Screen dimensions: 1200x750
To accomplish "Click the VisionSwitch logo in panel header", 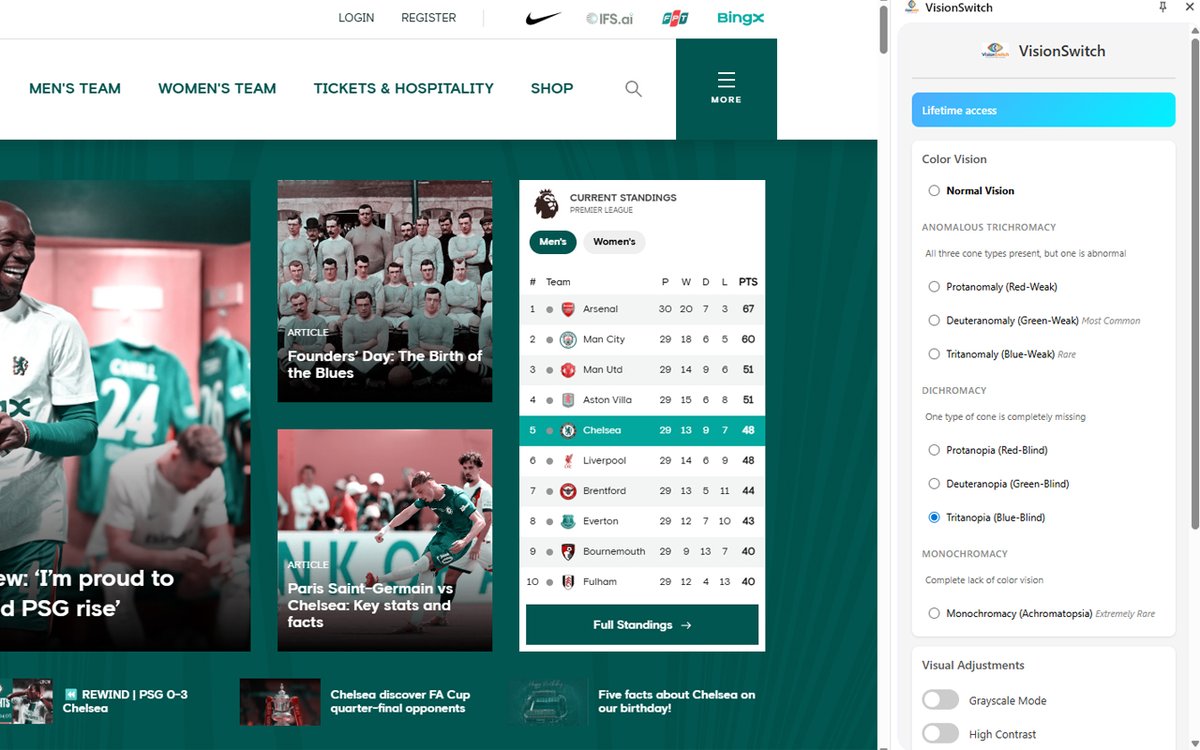I will point(995,51).
